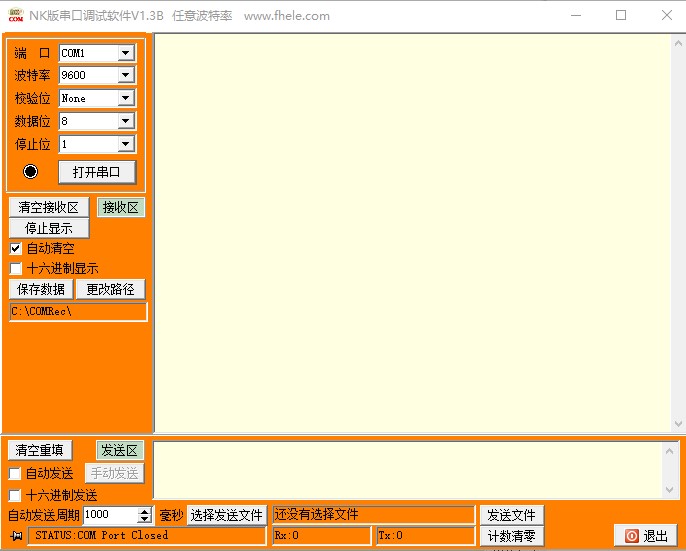Click the STATUS:COM Port Closed text

pyautogui.click(x=102, y=535)
